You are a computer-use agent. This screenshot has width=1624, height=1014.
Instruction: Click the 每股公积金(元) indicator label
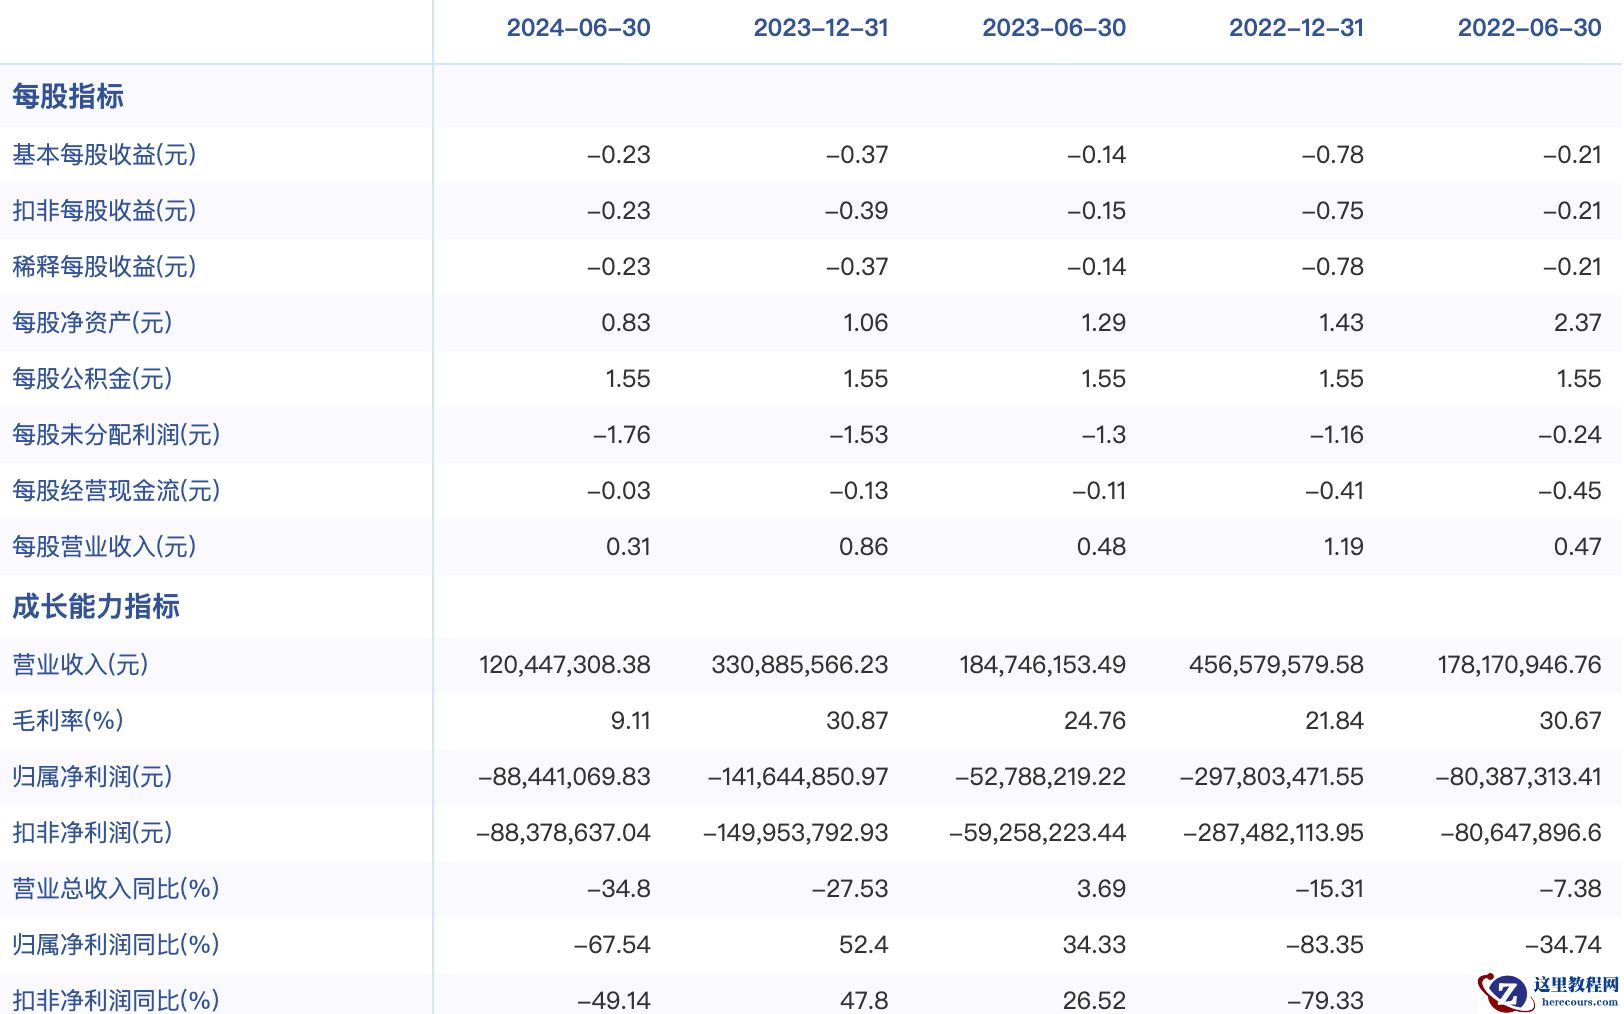tap(92, 379)
